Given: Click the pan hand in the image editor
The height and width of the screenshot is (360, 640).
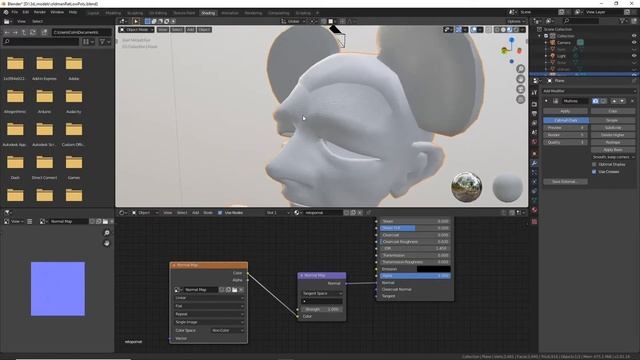Looking at the screenshot, I should tap(107, 243).
